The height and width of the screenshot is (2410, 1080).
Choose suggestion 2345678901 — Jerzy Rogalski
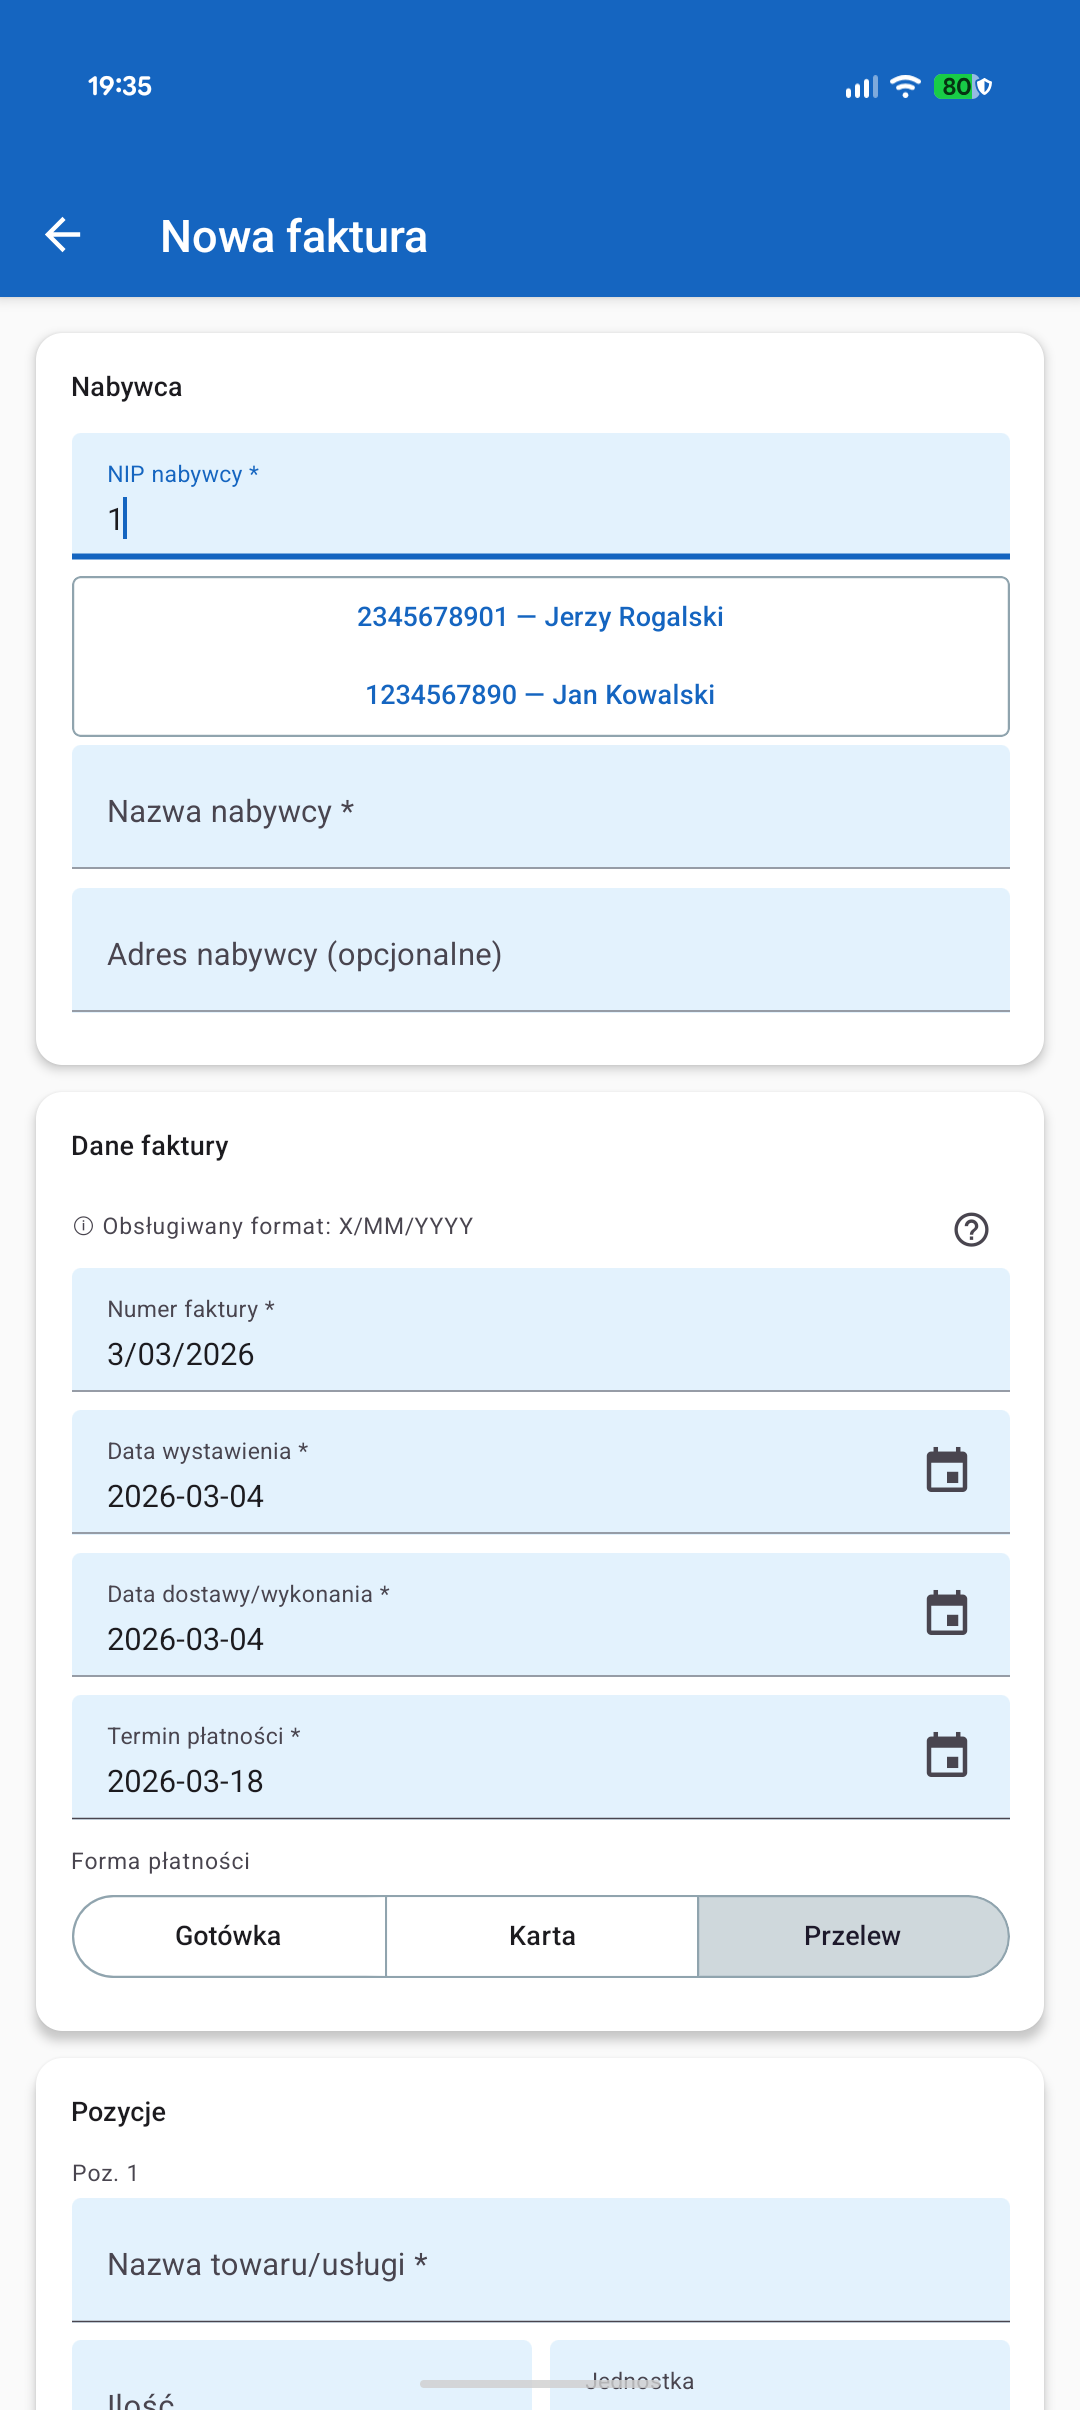[x=540, y=617]
